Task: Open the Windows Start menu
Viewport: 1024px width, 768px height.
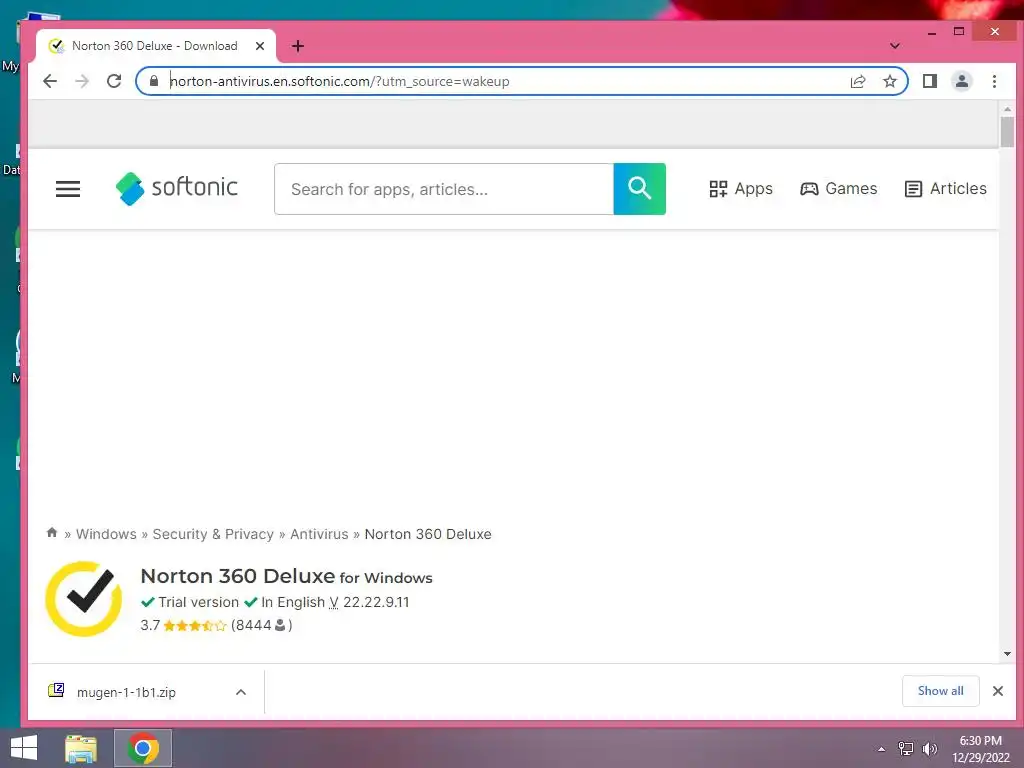Action: click(24, 748)
